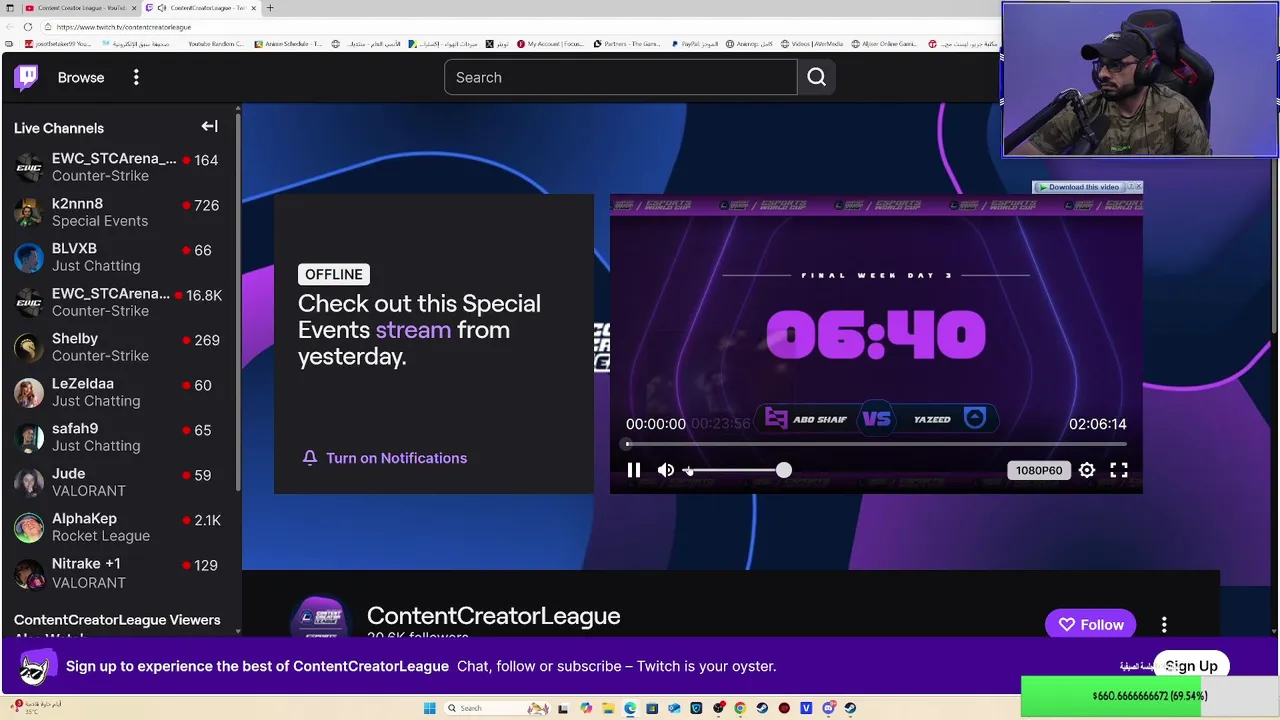The width and height of the screenshot is (1280, 720).
Task: Close the Download this video popup
Action: [x=1138, y=187]
